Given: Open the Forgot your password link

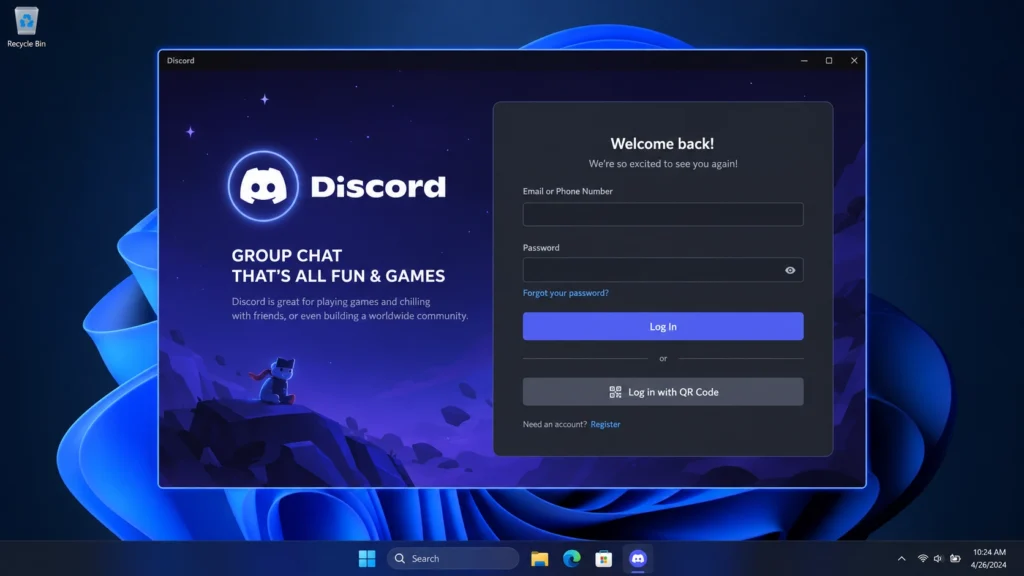Looking at the screenshot, I should (566, 293).
